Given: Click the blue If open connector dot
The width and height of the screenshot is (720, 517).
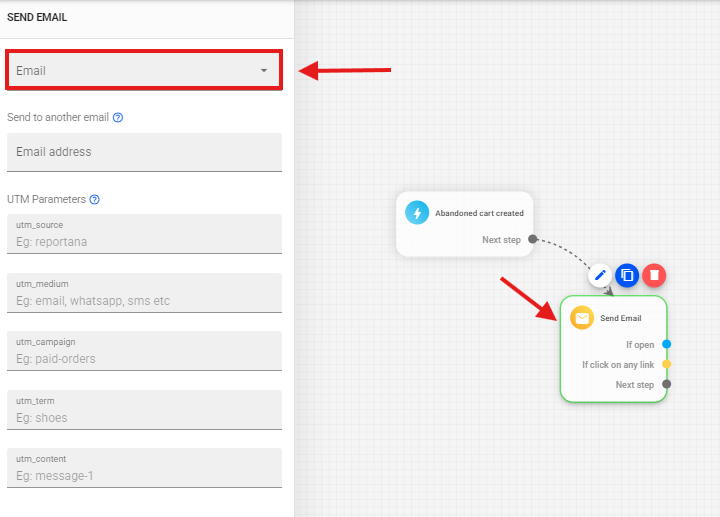Looking at the screenshot, I should [667, 345].
